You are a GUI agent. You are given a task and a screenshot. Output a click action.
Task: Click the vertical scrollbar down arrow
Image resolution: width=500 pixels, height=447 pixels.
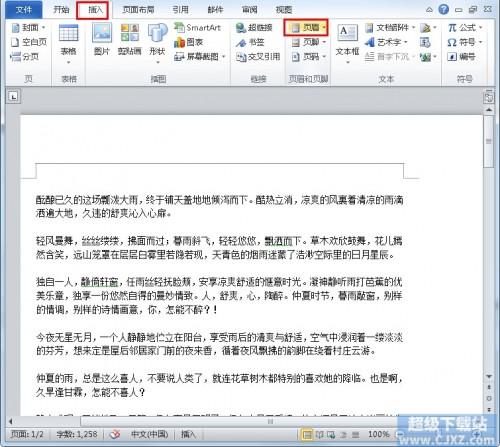[x=489, y=376]
